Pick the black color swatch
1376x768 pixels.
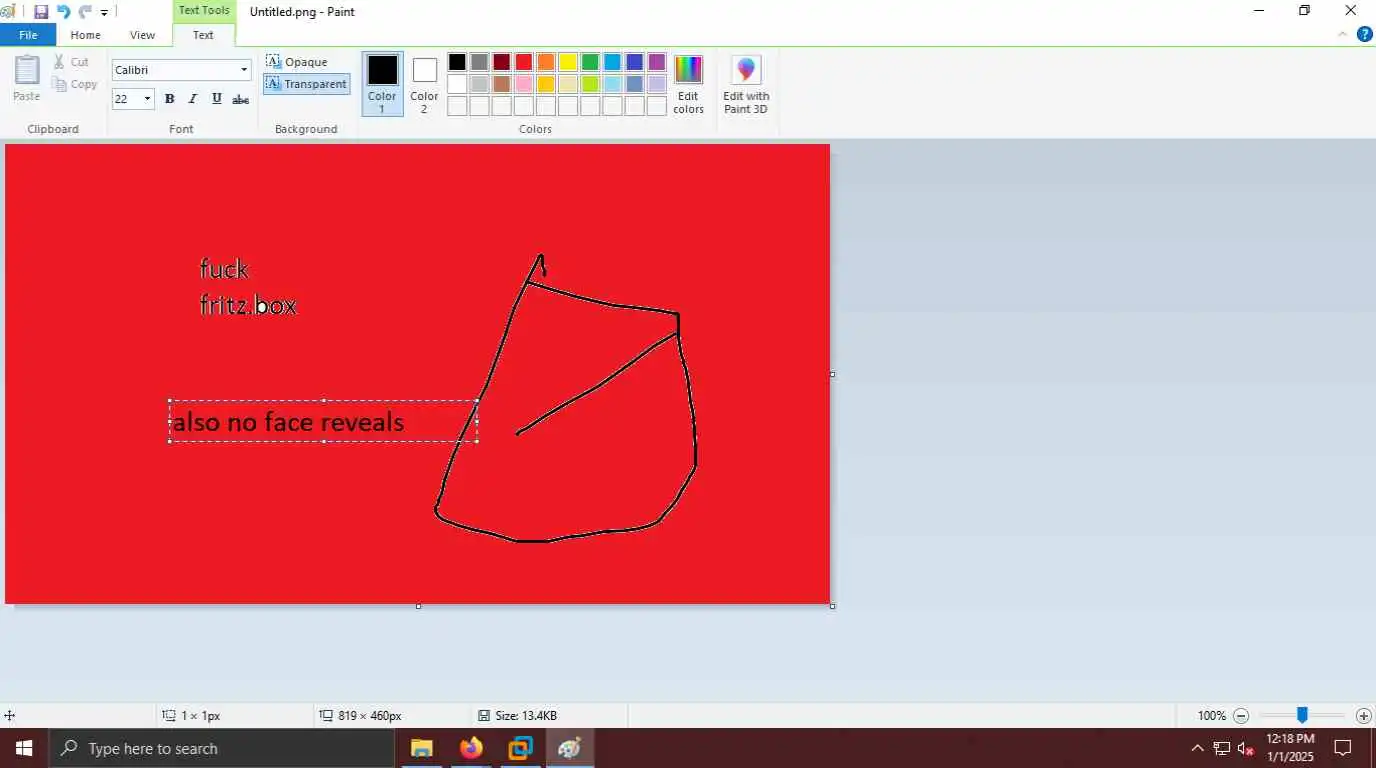[457, 62]
